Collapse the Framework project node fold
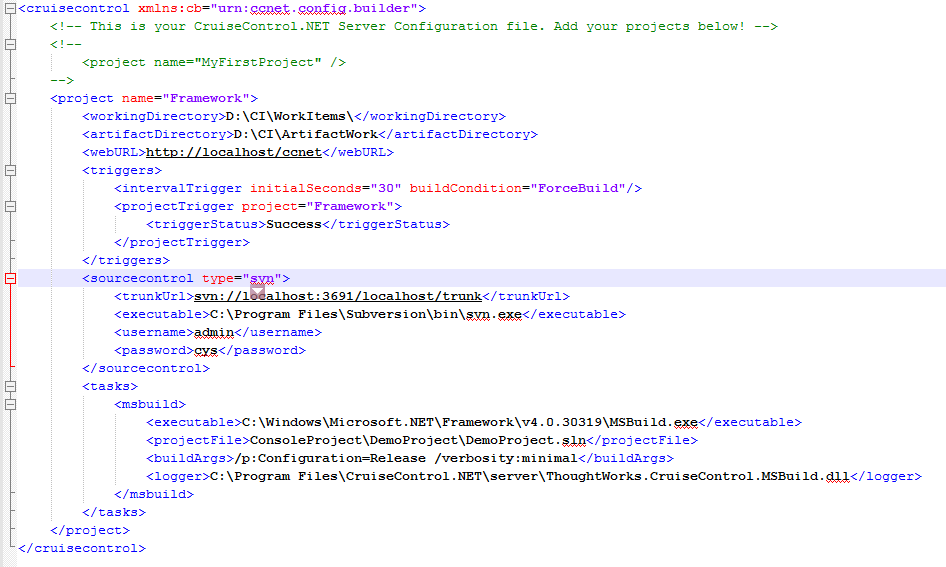This screenshot has width=946, height=567. click(x=10, y=99)
